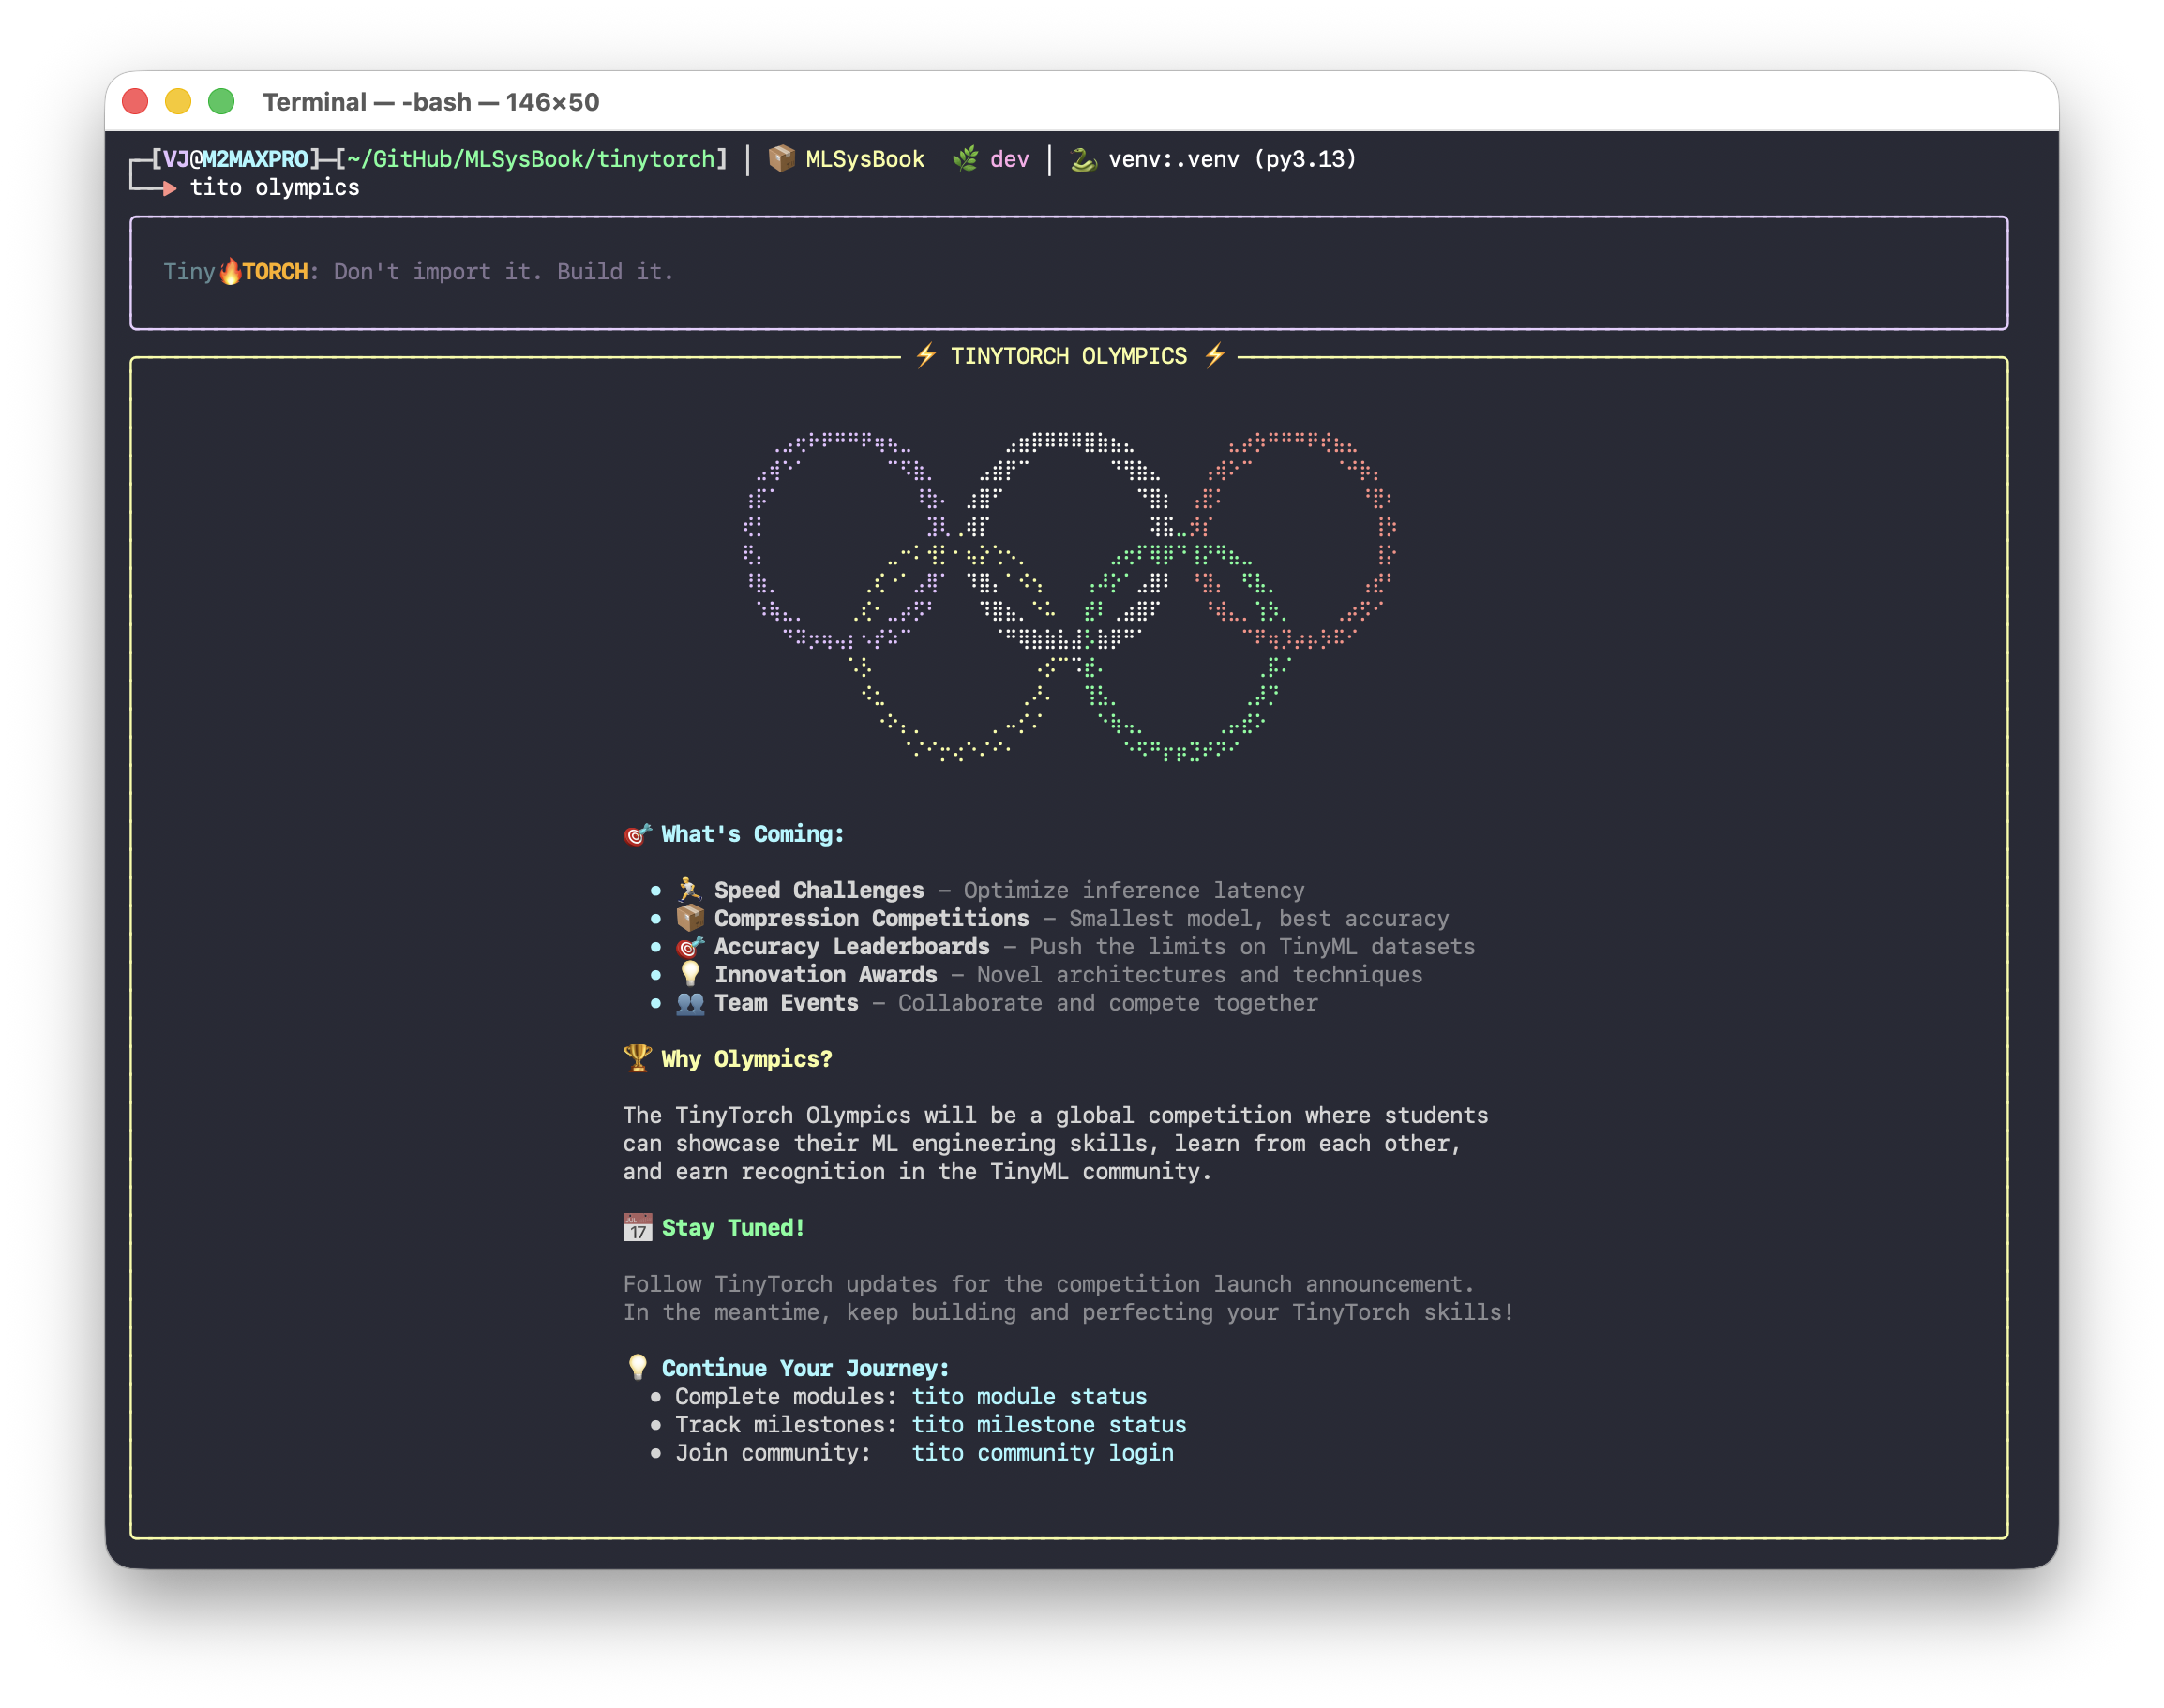Click the people icon beside Team Events
This screenshot has width=2164, height=1708.
click(689, 1002)
